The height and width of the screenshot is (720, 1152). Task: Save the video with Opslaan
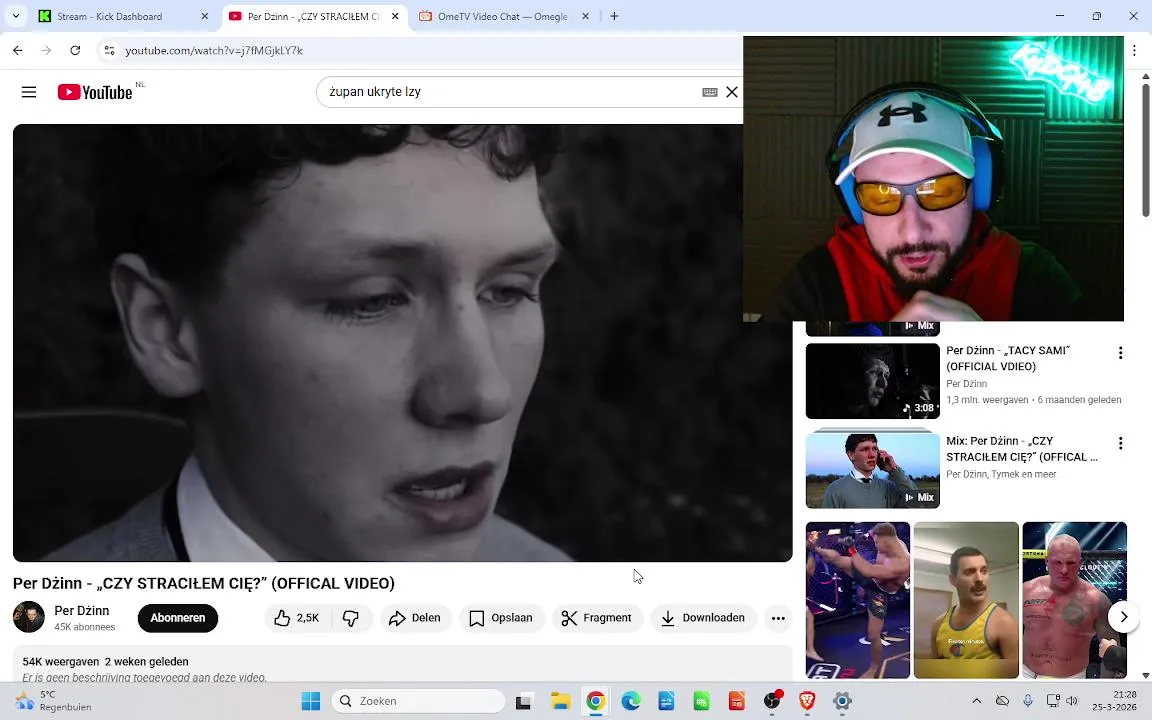pyautogui.click(x=502, y=618)
